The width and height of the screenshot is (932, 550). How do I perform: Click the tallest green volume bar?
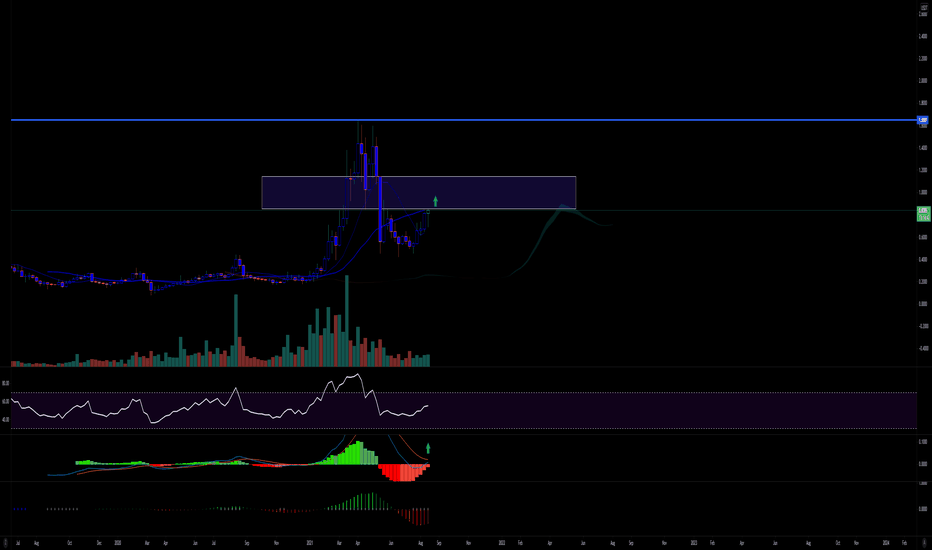coord(347,321)
